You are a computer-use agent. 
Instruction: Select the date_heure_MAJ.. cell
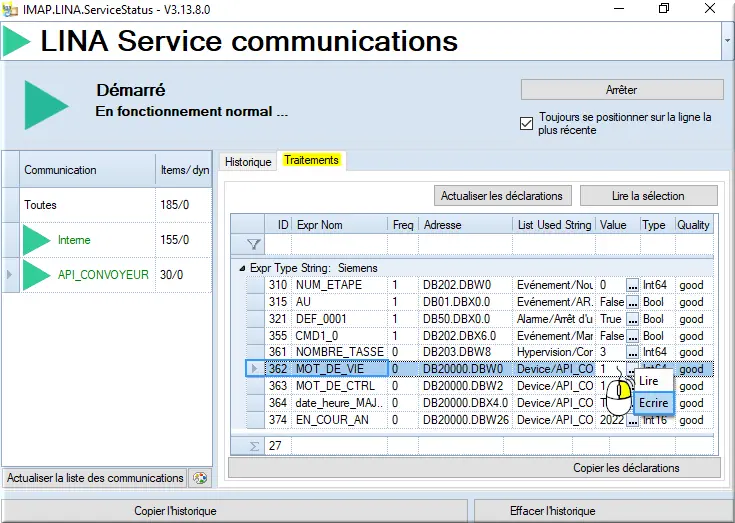click(x=340, y=403)
